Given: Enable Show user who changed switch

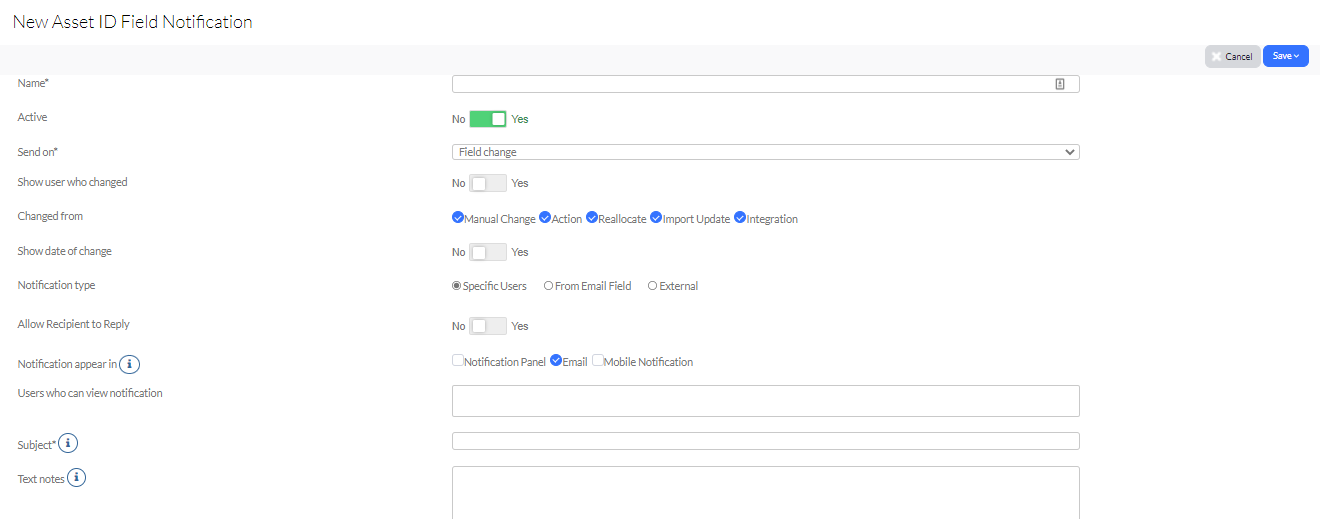Looking at the screenshot, I should tap(488, 183).
